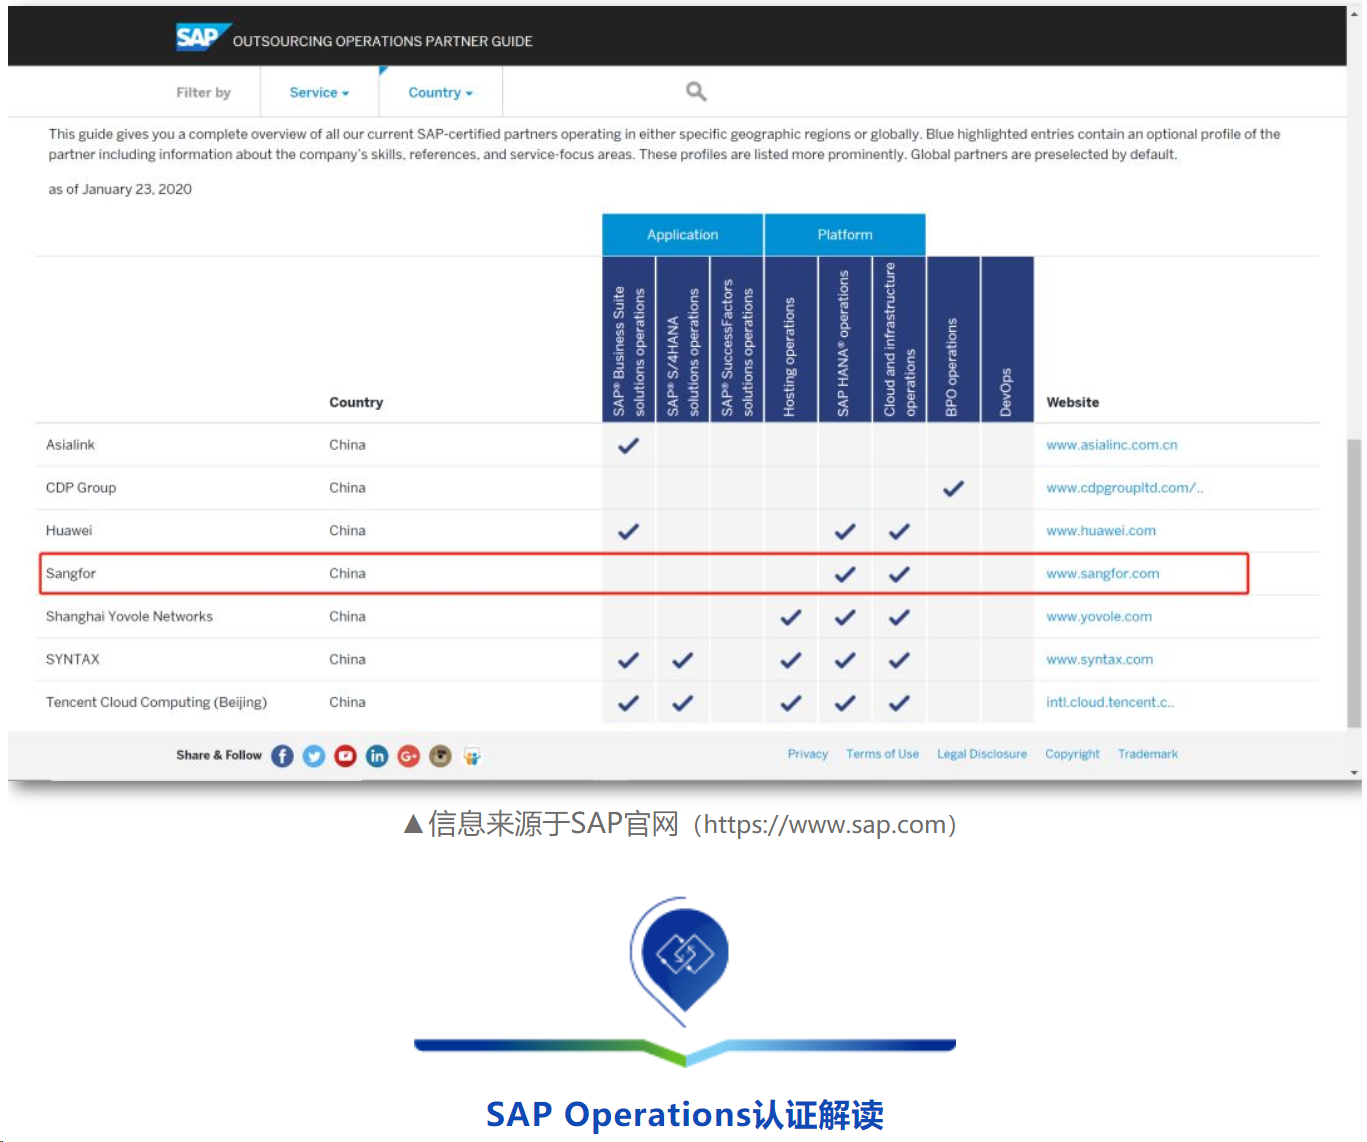Select the Huawei partner name
This screenshot has width=1367, height=1142.
point(69,531)
